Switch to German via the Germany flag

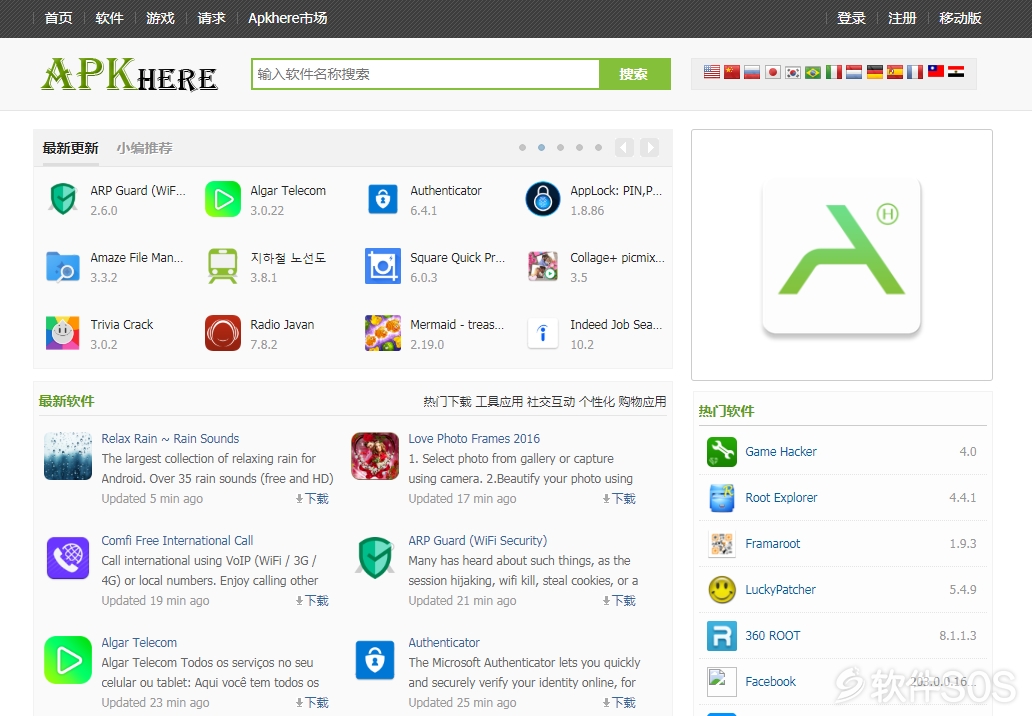tap(875, 72)
